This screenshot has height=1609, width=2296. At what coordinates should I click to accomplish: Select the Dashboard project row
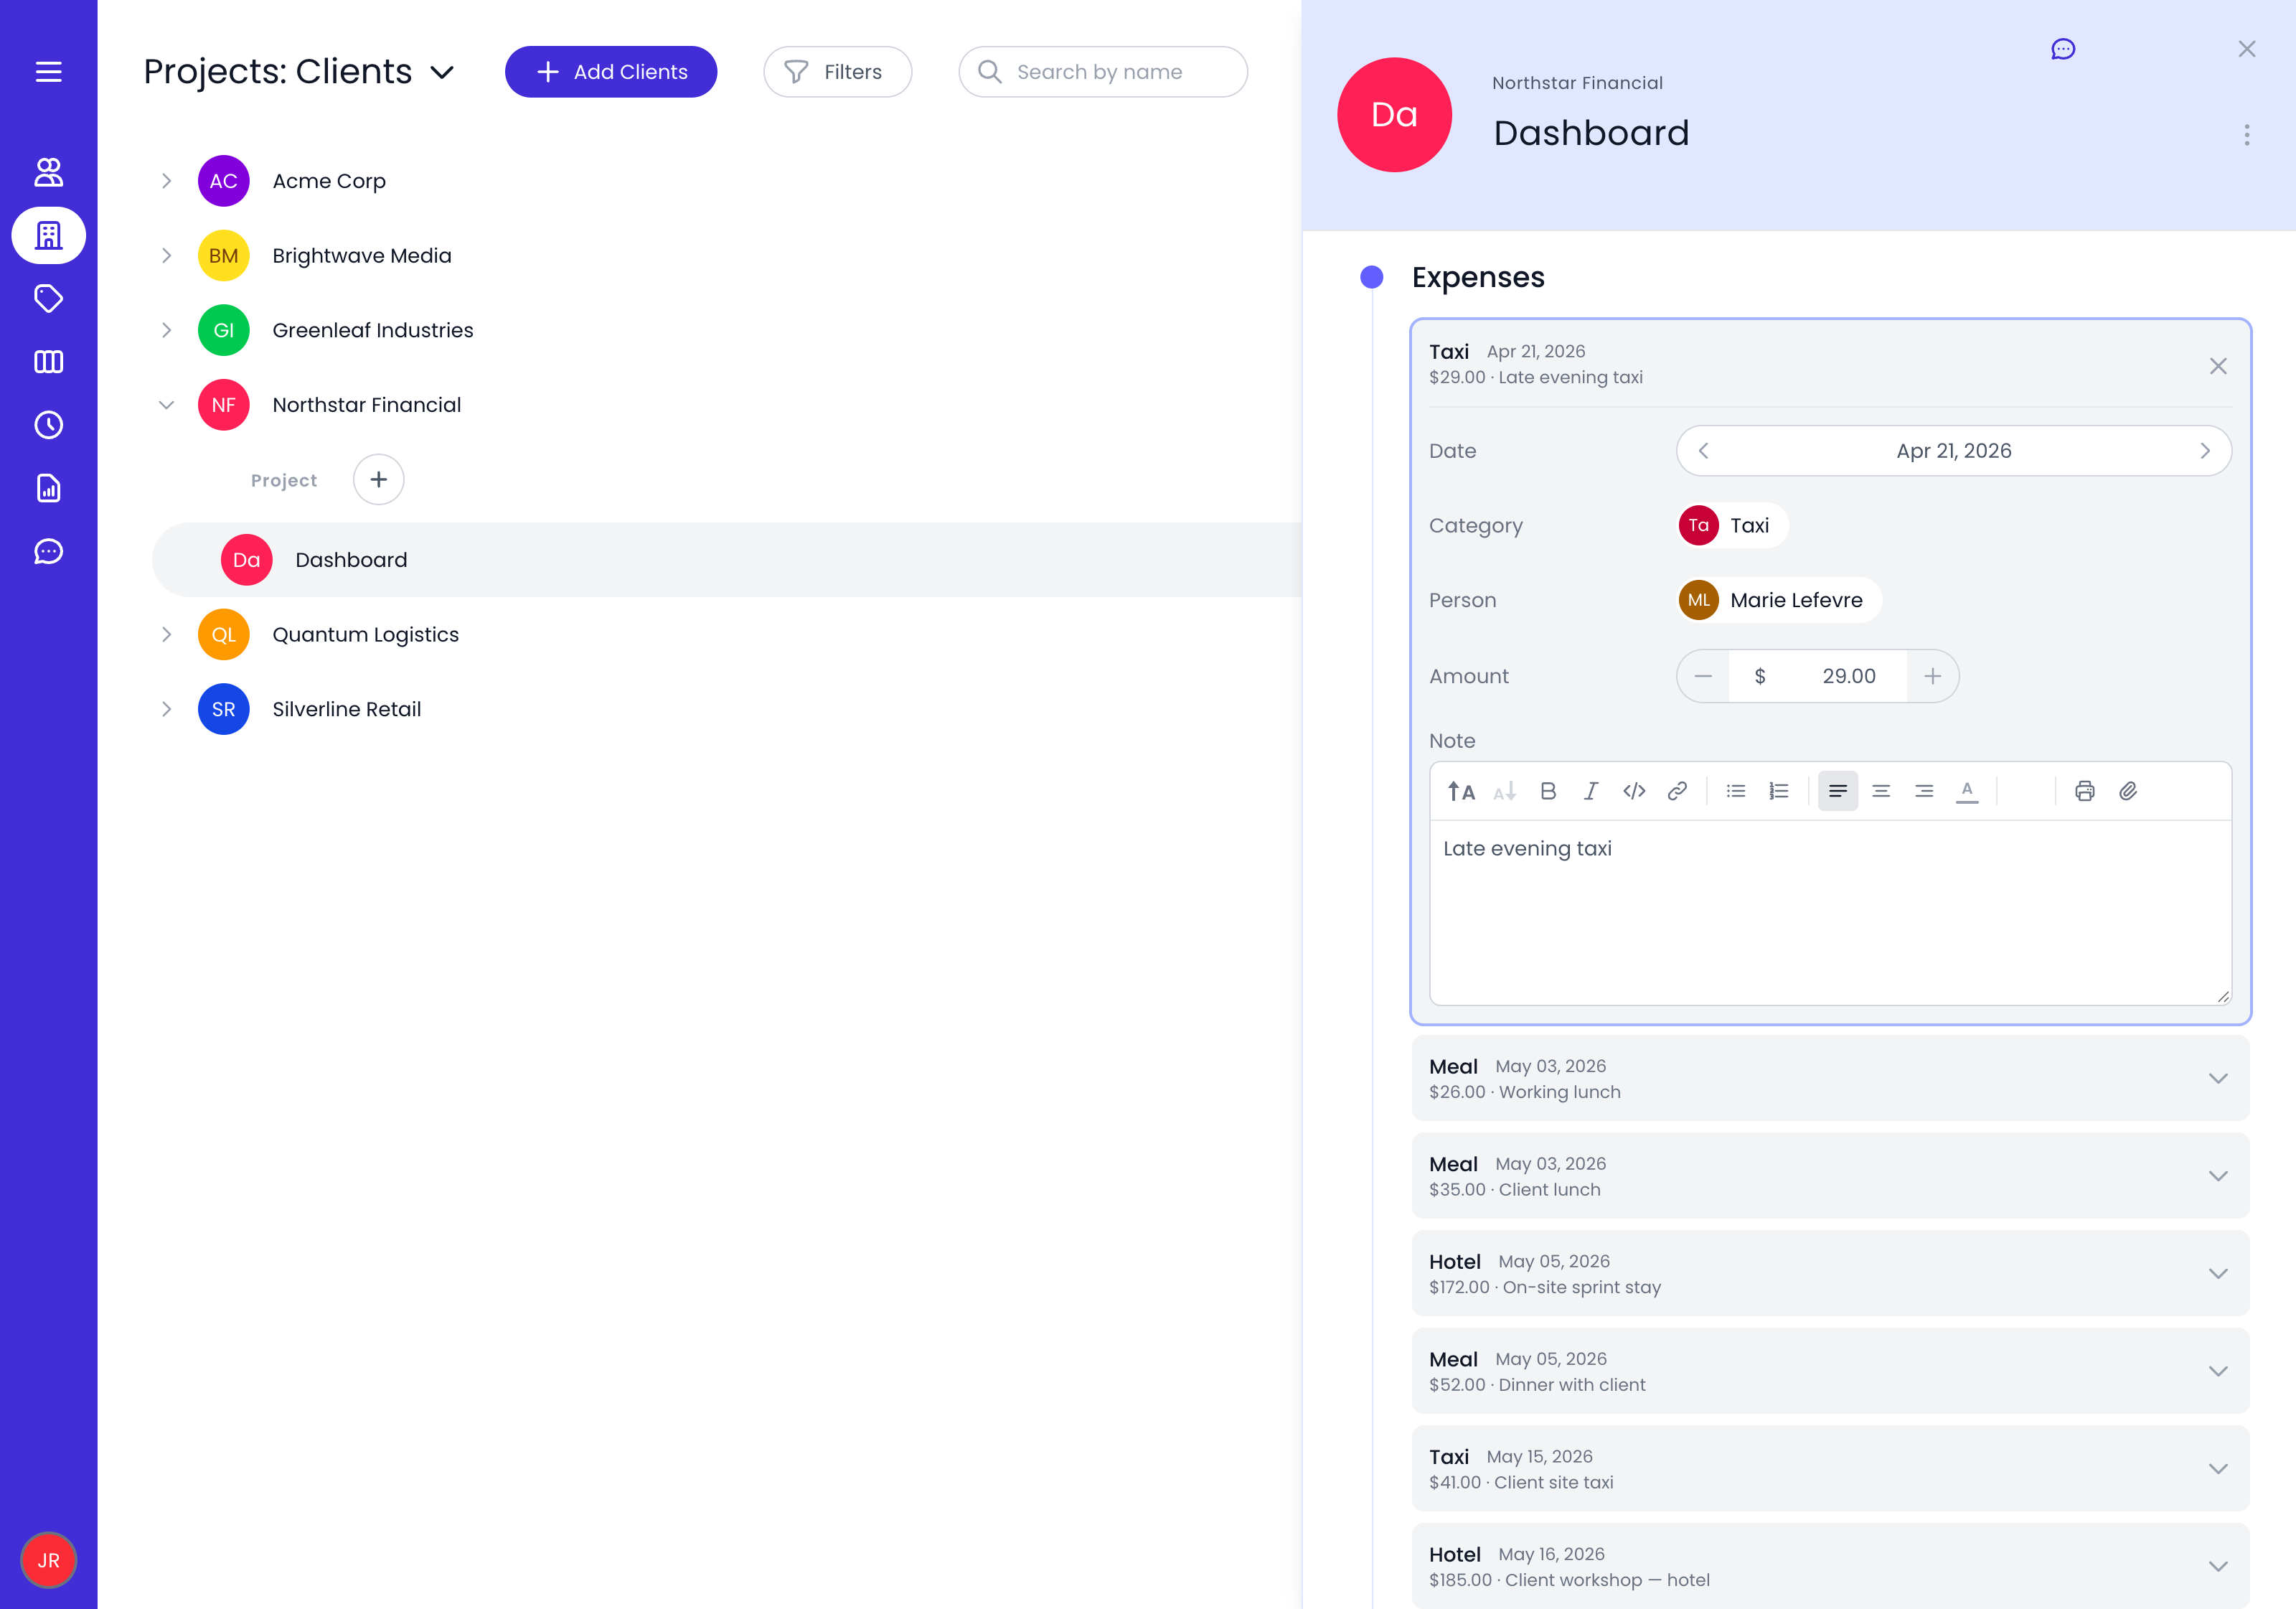pos(727,560)
